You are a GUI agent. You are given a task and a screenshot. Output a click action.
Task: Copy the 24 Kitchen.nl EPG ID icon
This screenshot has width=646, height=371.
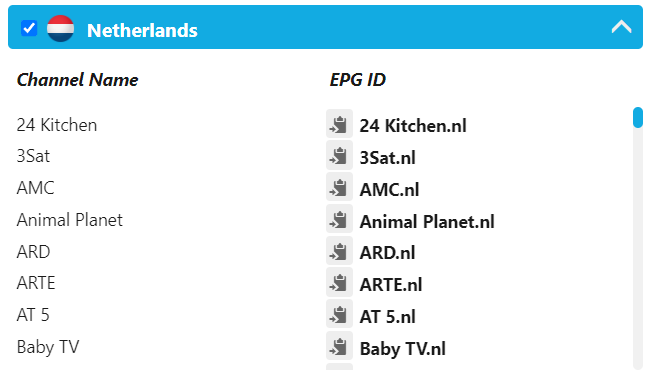(339, 124)
